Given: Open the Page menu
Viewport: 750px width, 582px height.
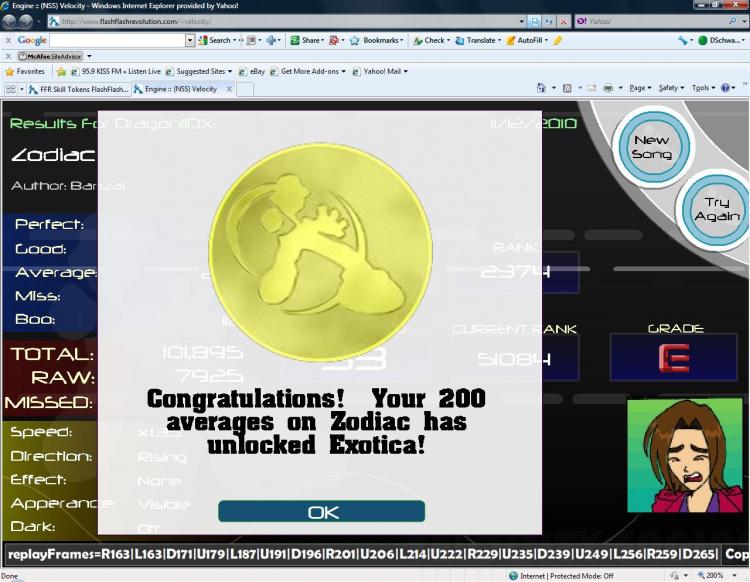Looking at the screenshot, I should click(640, 88).
